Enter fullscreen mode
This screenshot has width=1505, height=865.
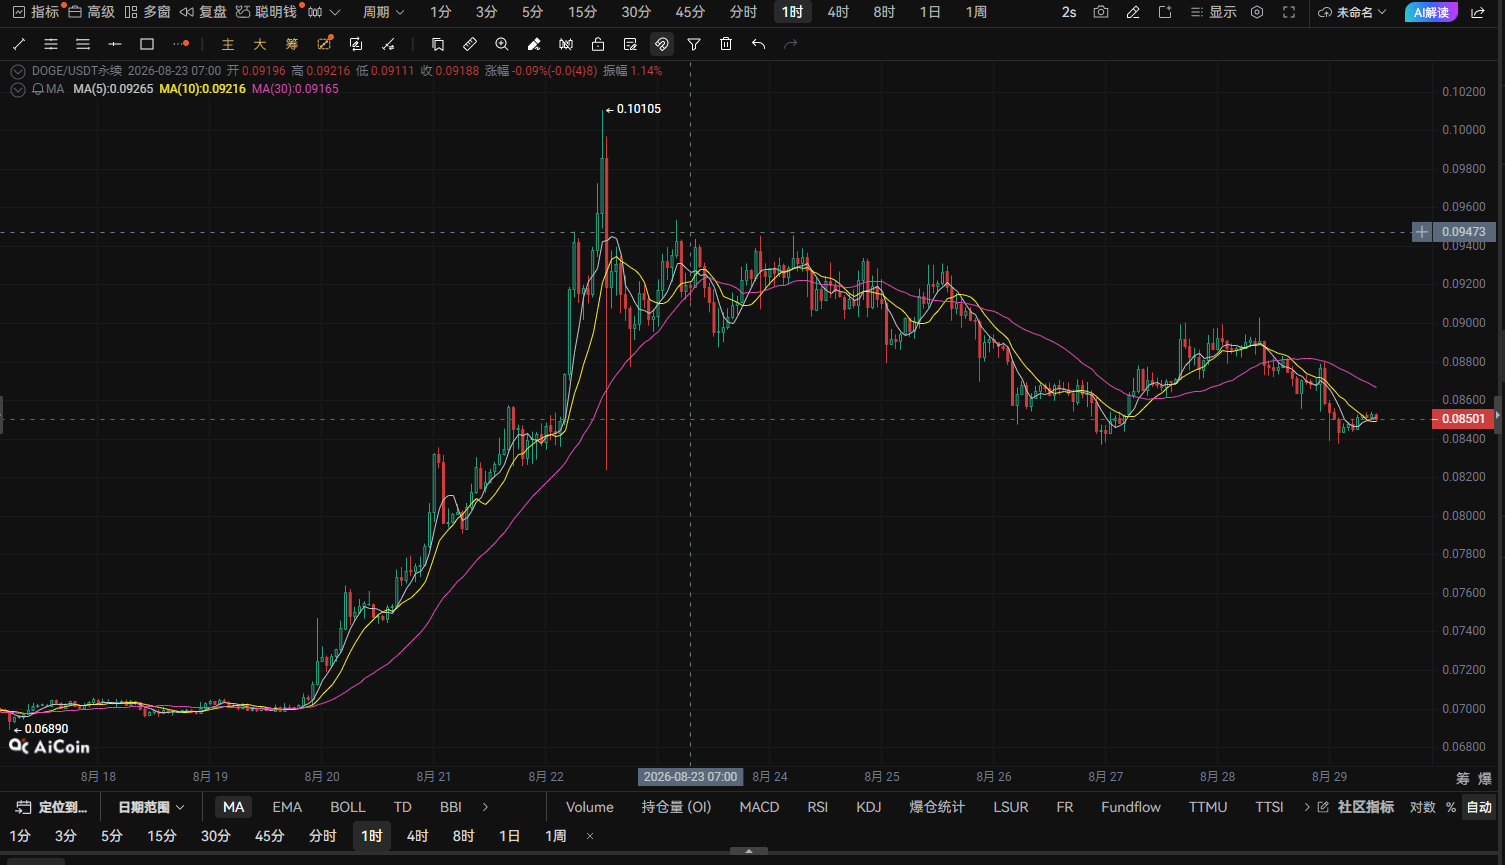(x=1289, y=12)
